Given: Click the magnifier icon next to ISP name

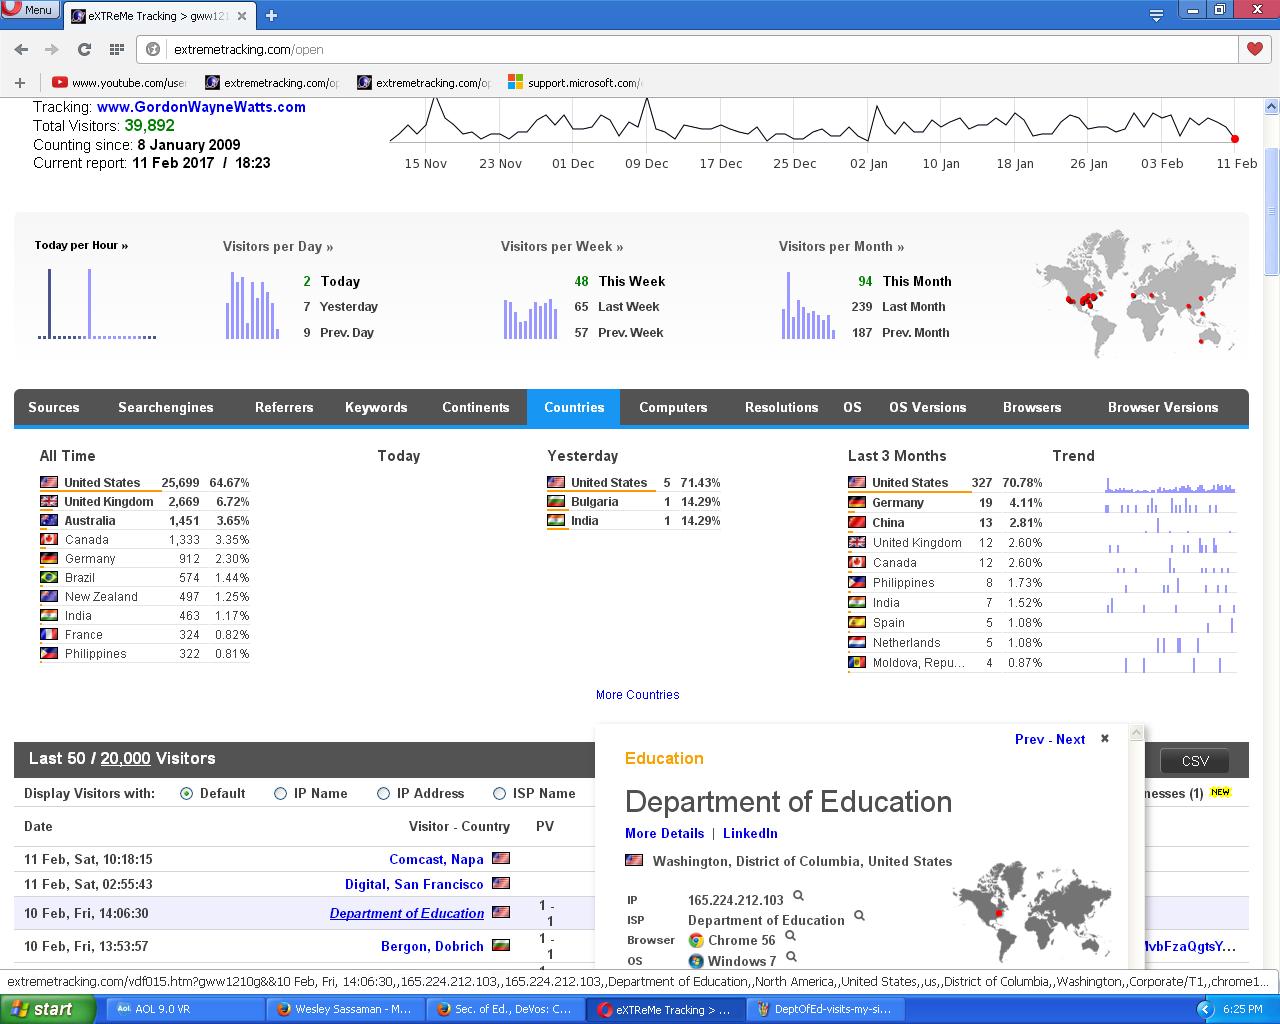Looking at the screenshot, I should click(859, 916).
